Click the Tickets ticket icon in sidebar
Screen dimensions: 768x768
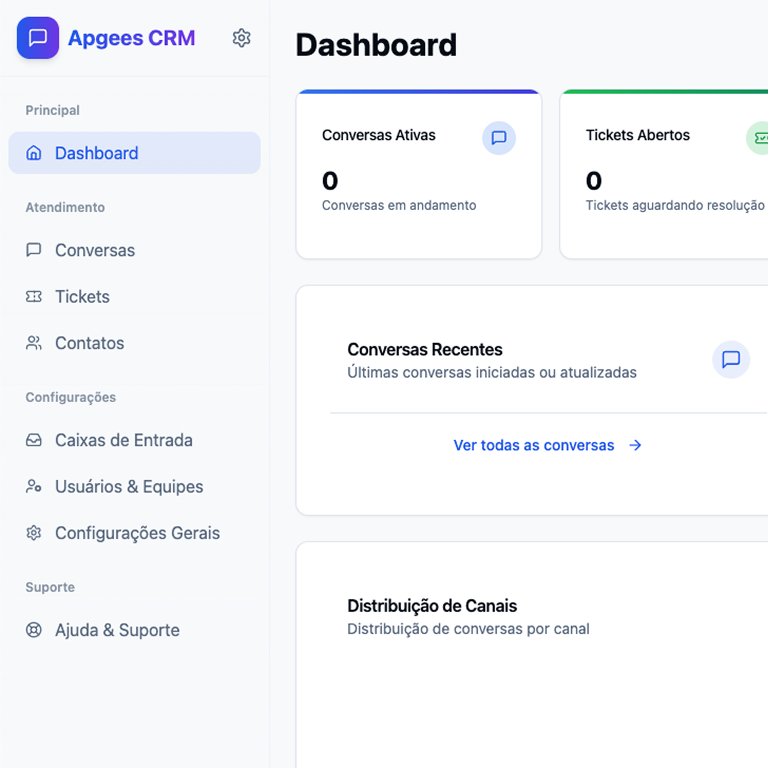[33, 296]
